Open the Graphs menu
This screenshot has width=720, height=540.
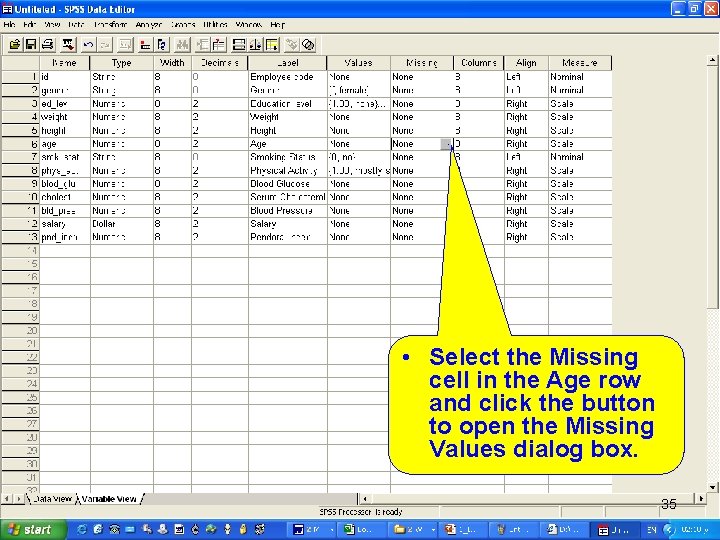pos(183,24)
